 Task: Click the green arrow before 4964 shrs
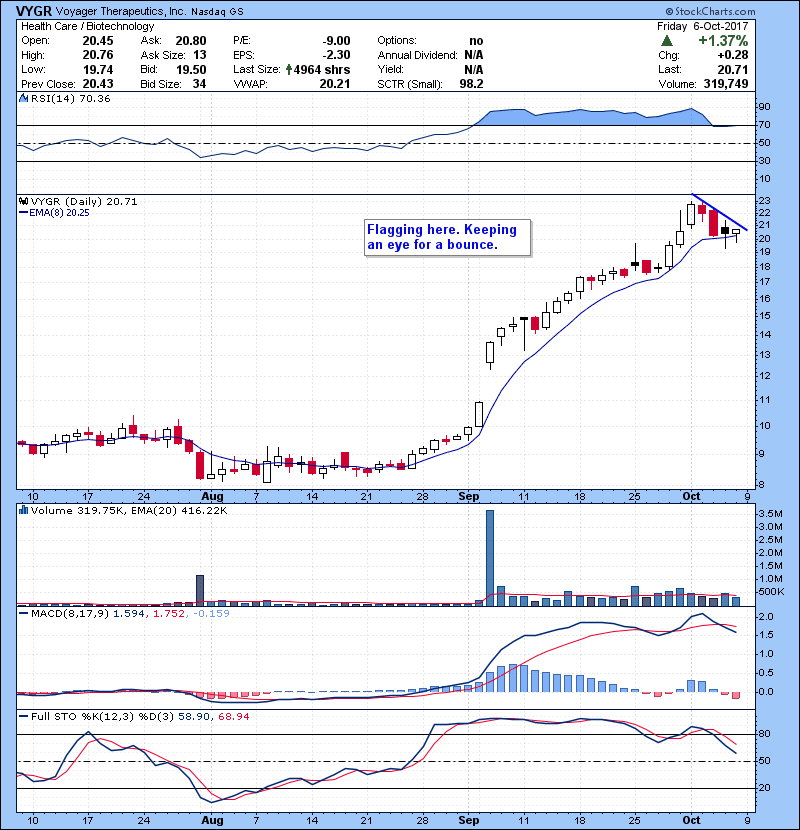click(289, 69)
